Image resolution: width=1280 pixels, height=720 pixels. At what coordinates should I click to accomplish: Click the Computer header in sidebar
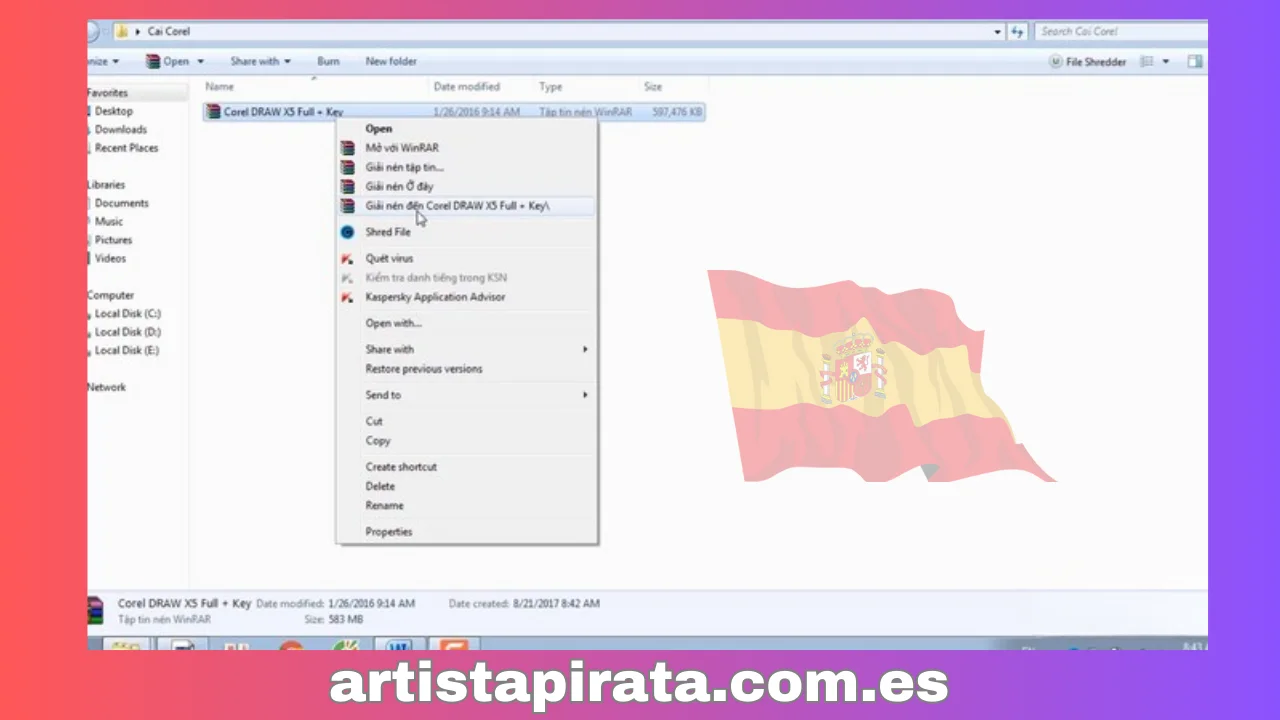pos(110,296)
